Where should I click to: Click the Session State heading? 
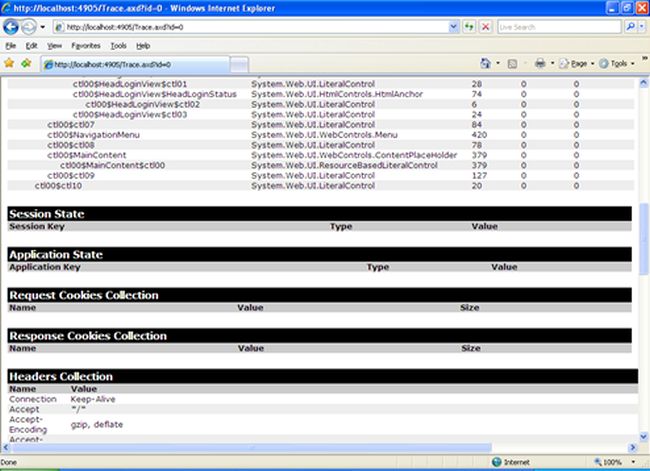47,214
